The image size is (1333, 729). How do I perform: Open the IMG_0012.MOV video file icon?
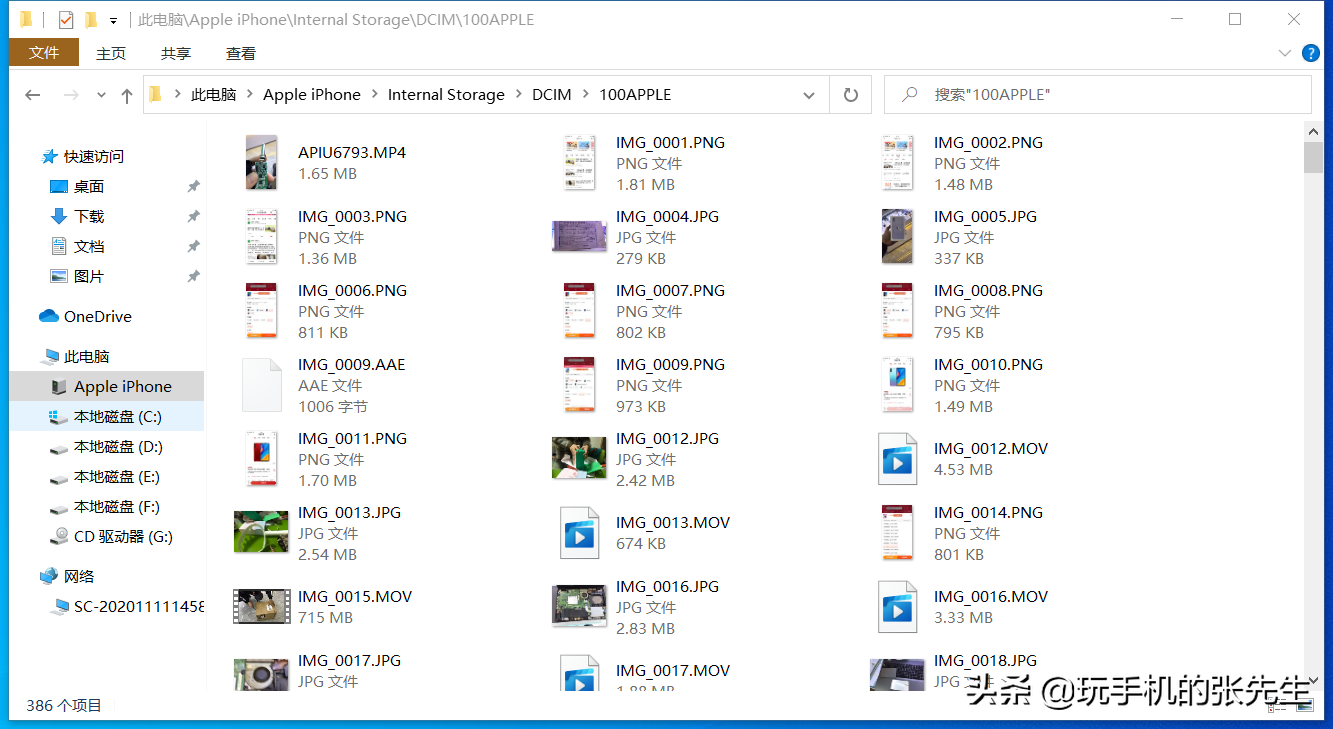pos(897,459)
